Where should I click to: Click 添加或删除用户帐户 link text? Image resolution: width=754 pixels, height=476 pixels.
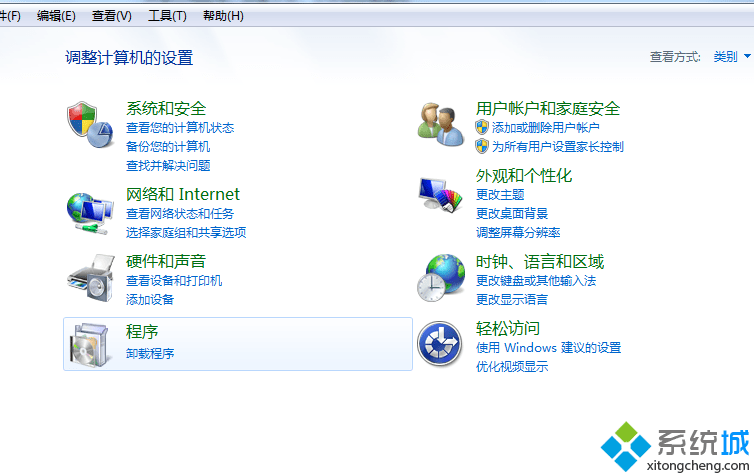pyautogui.click(x=545, y=127)
